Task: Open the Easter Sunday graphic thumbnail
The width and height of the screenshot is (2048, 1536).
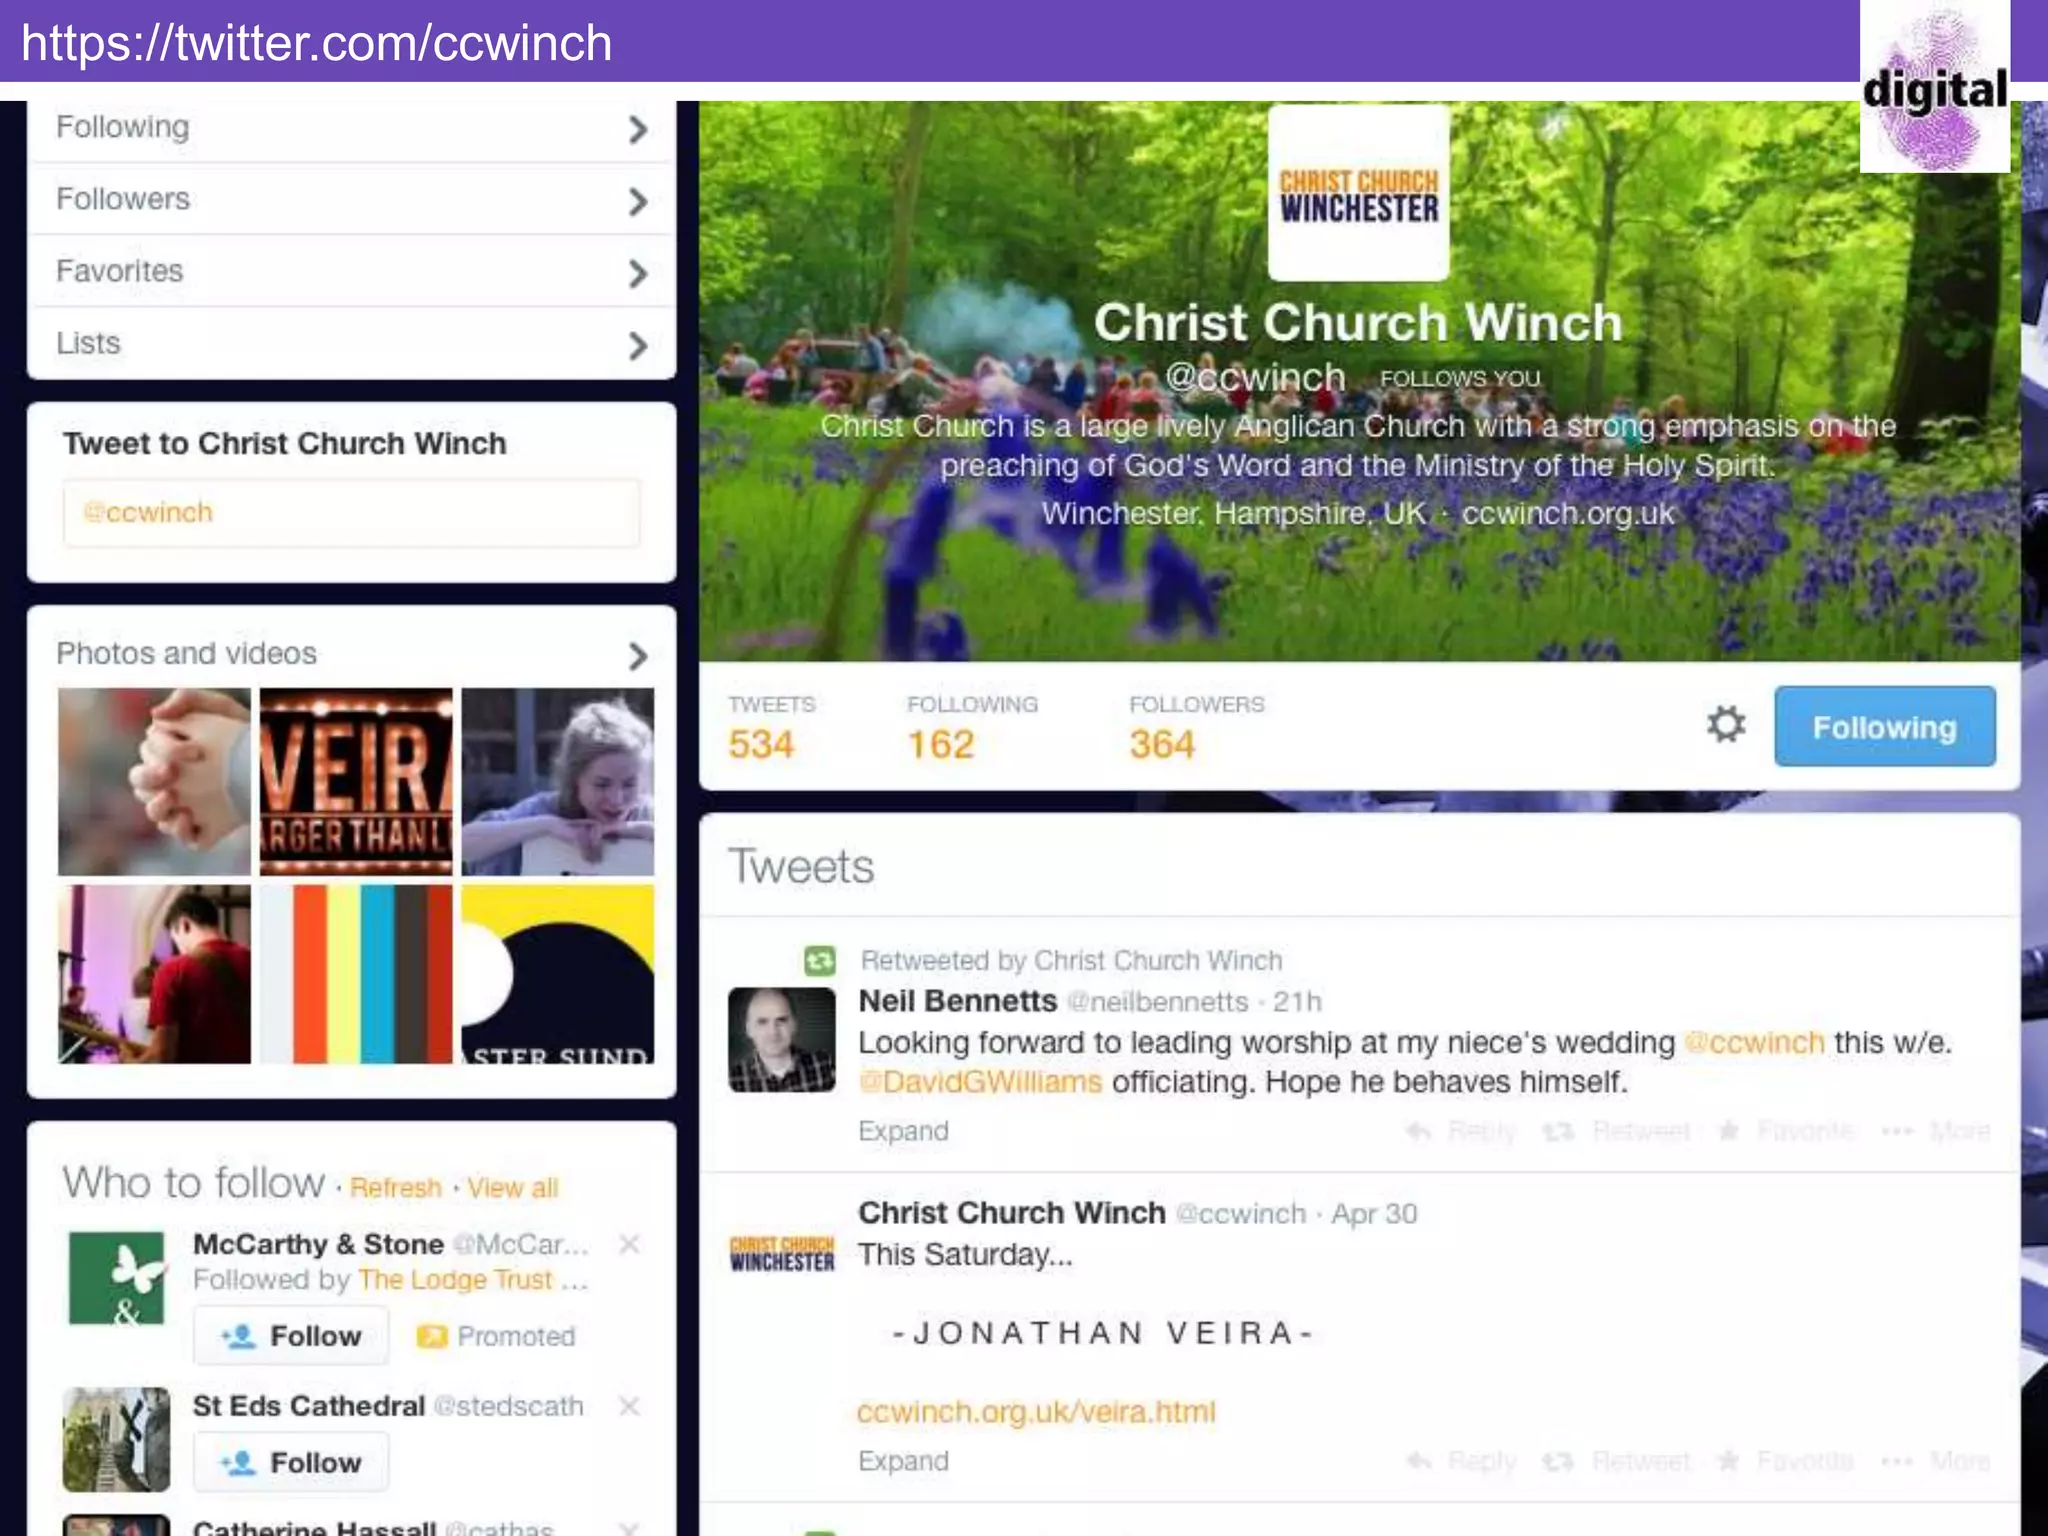Action: 558,974
